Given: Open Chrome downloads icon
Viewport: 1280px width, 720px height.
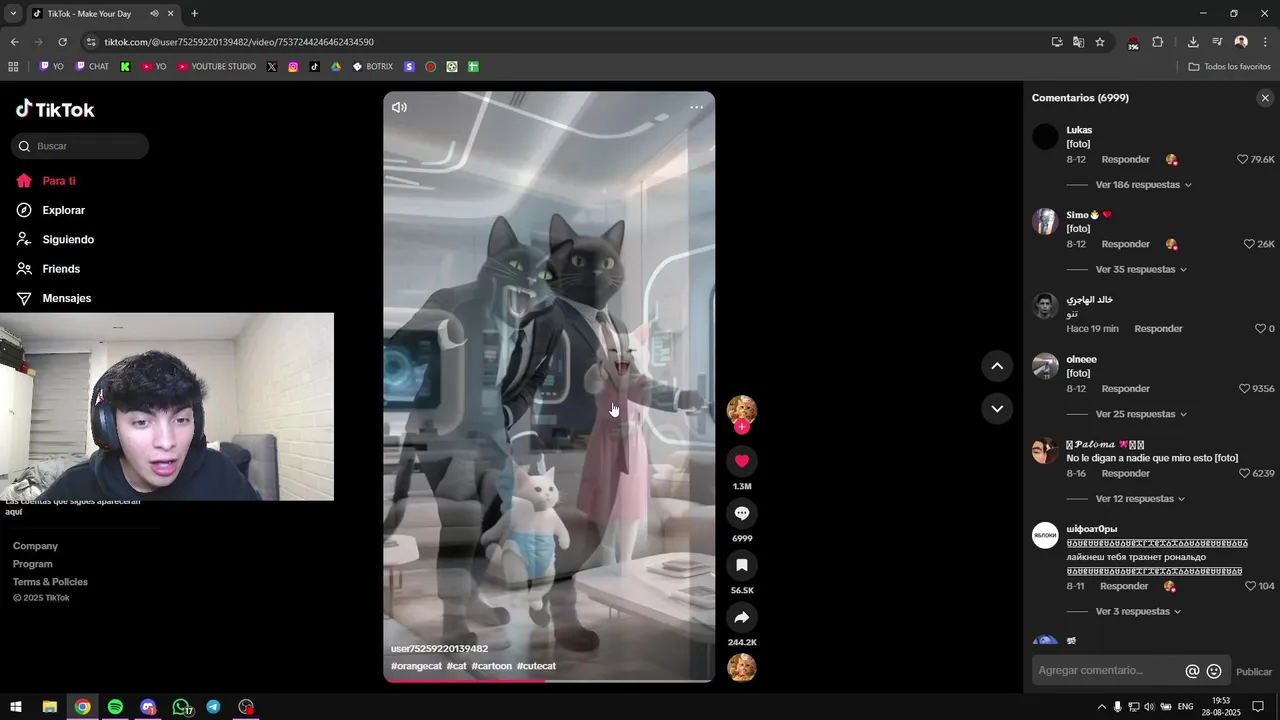Looking at the screenshot, I should (1193, 42).
